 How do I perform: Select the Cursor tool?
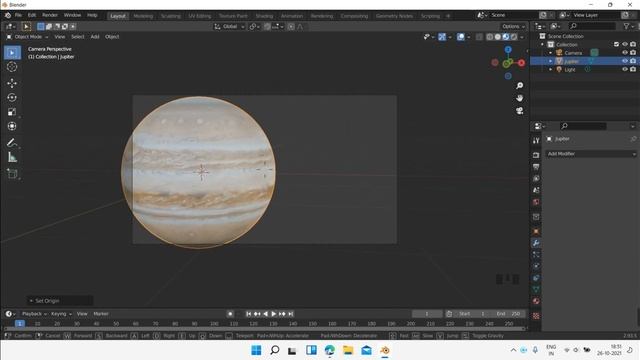click(12, 67)
